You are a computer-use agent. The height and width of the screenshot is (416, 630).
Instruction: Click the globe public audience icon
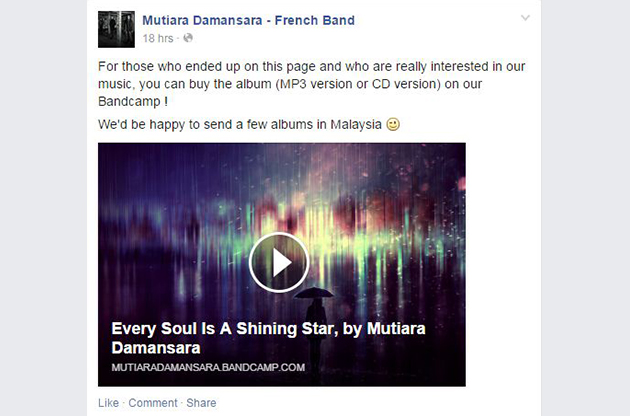[188, 38]
